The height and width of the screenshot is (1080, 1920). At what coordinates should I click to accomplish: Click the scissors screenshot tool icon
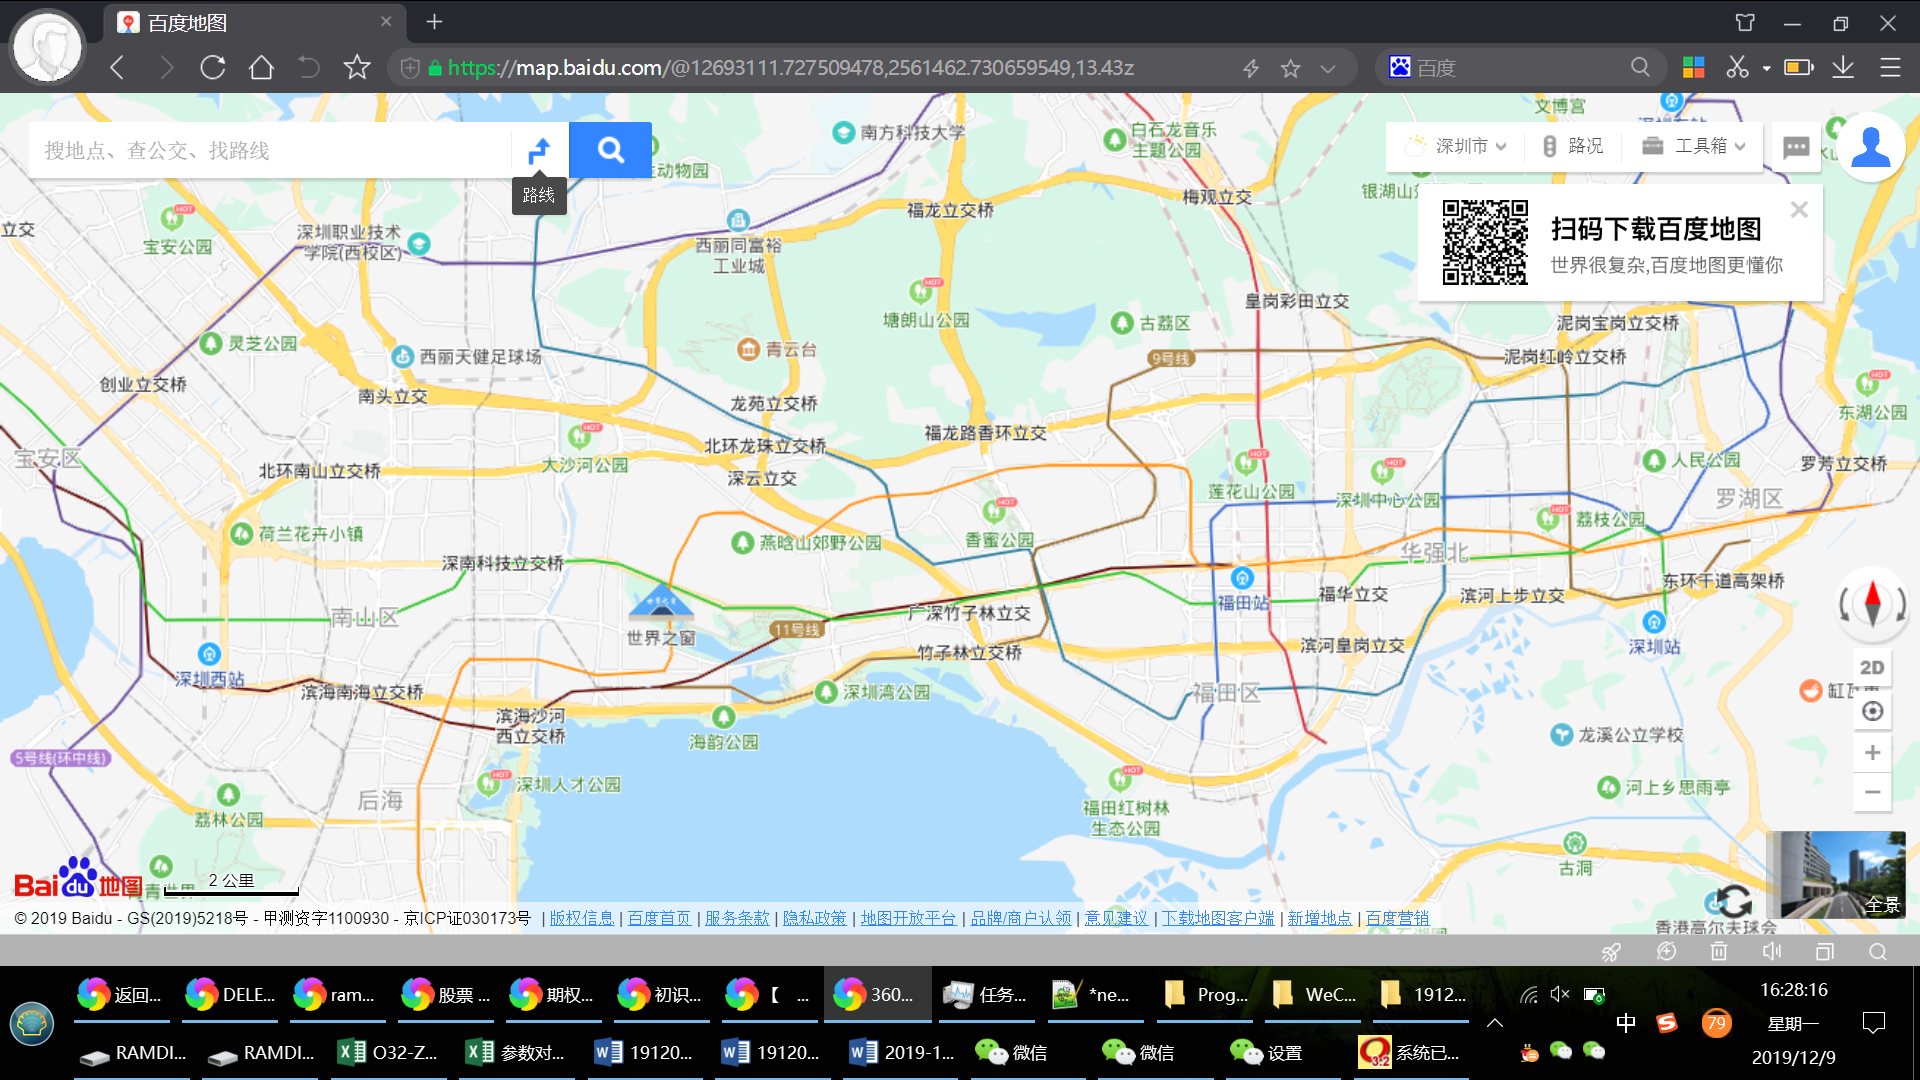(1738, 67)
